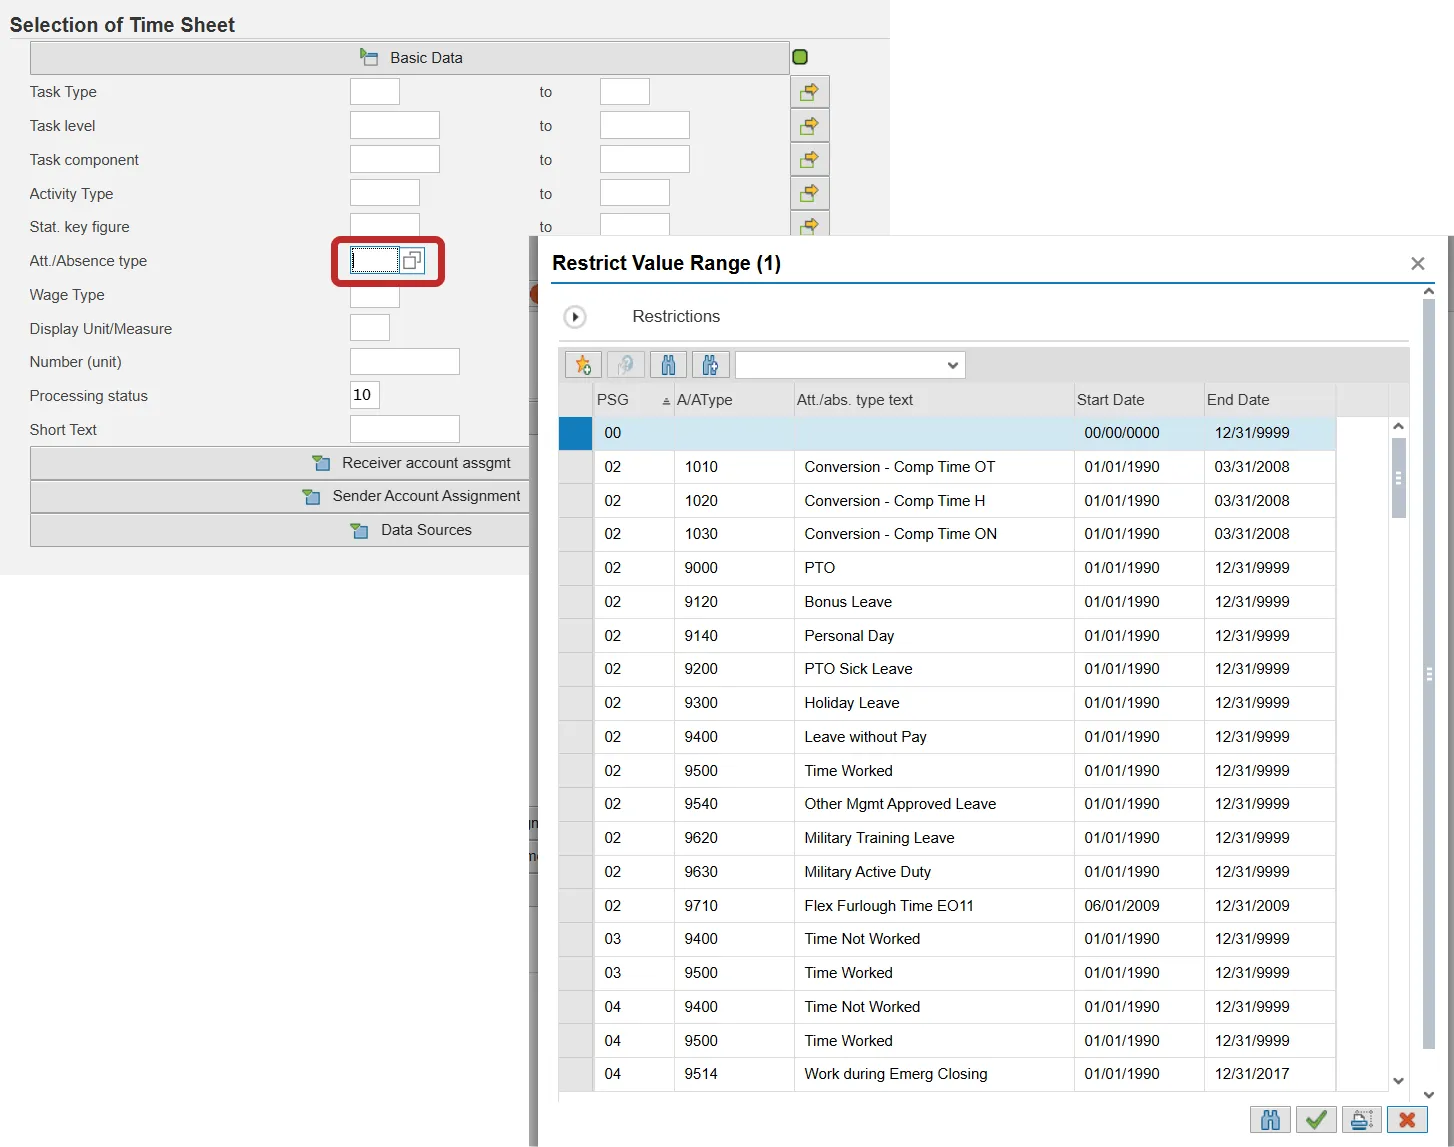Select the PTO Sick Leave row
The width and height of the screenshot is (1454, 1147).
click(x=858, y=669)
